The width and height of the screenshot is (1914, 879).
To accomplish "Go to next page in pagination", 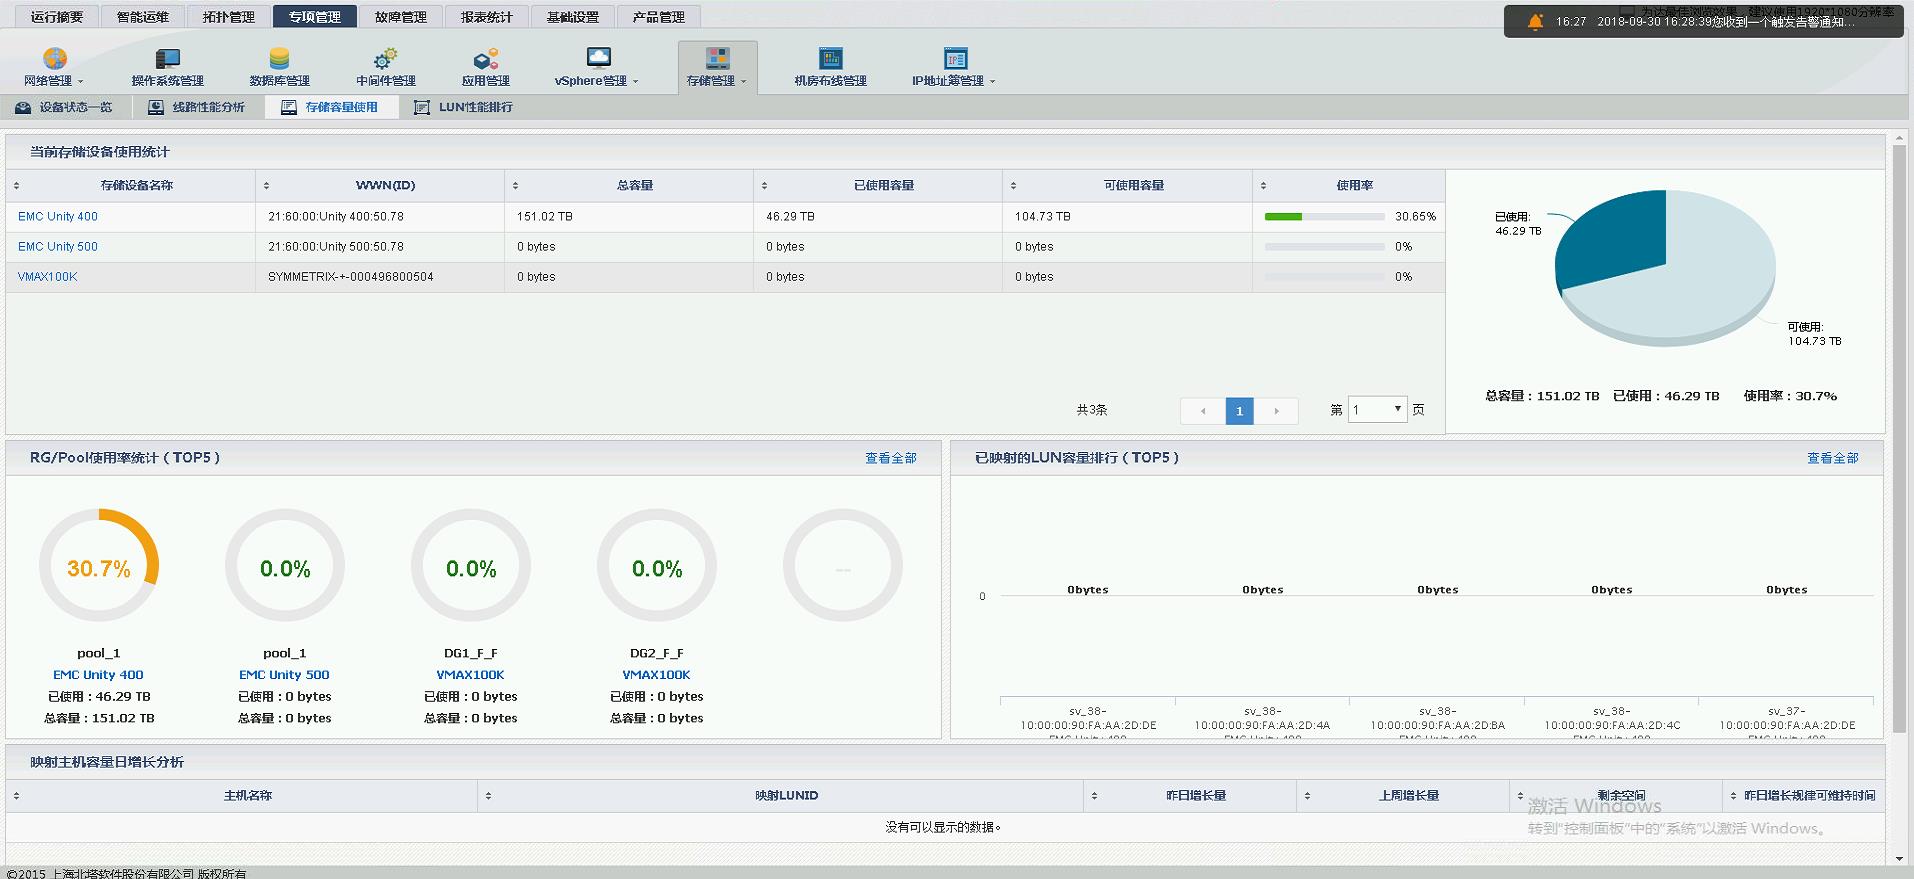I will [1276, 411].
